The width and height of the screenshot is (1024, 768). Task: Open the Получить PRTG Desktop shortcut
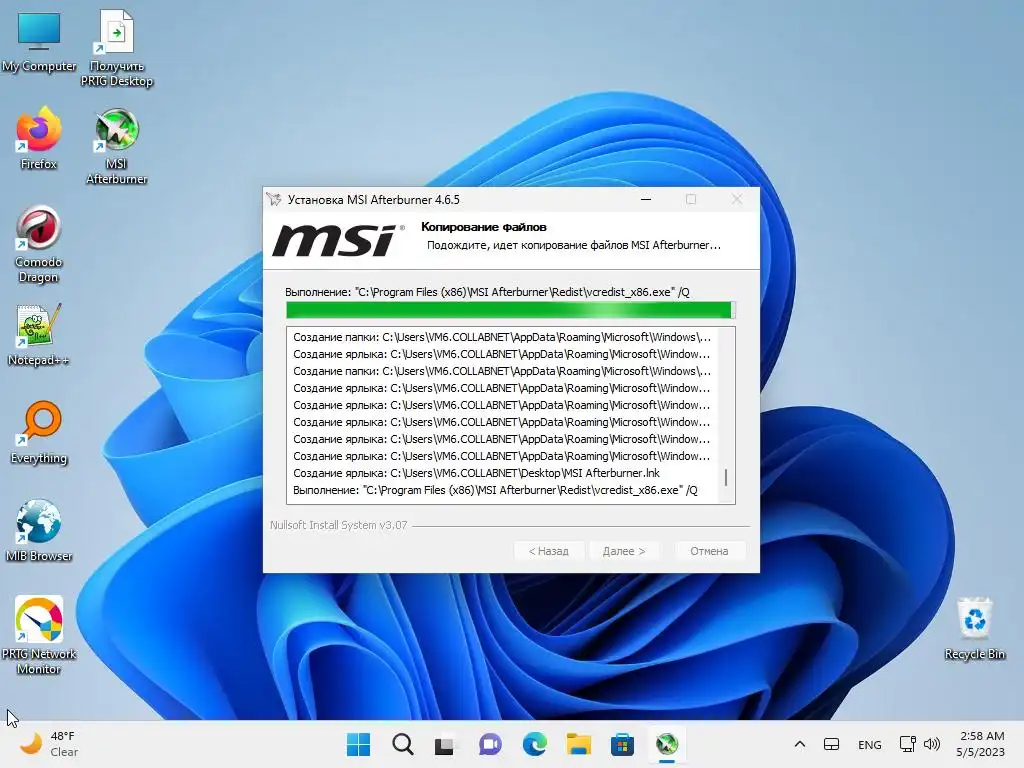click(x=116, y=48)
